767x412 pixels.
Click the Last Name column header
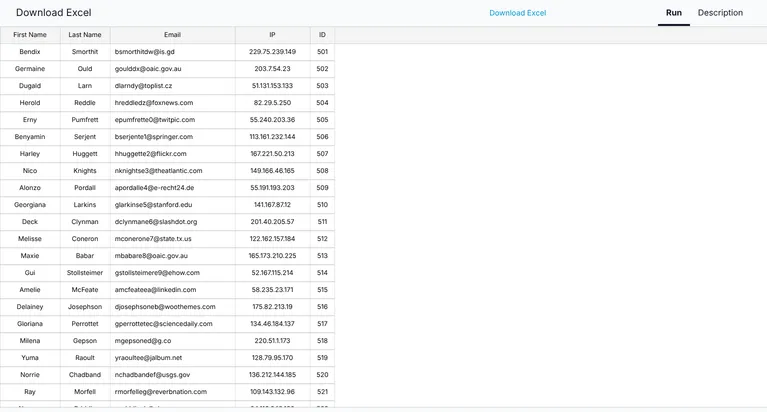[85, 35]
